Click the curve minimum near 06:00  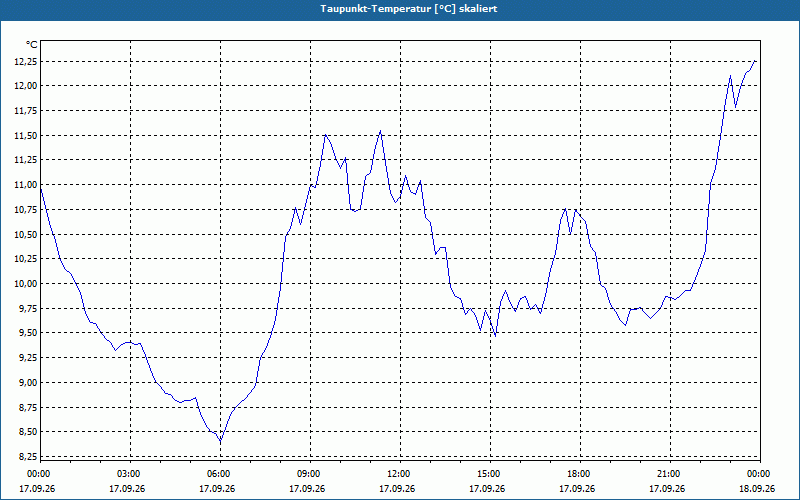pos(220,441)
